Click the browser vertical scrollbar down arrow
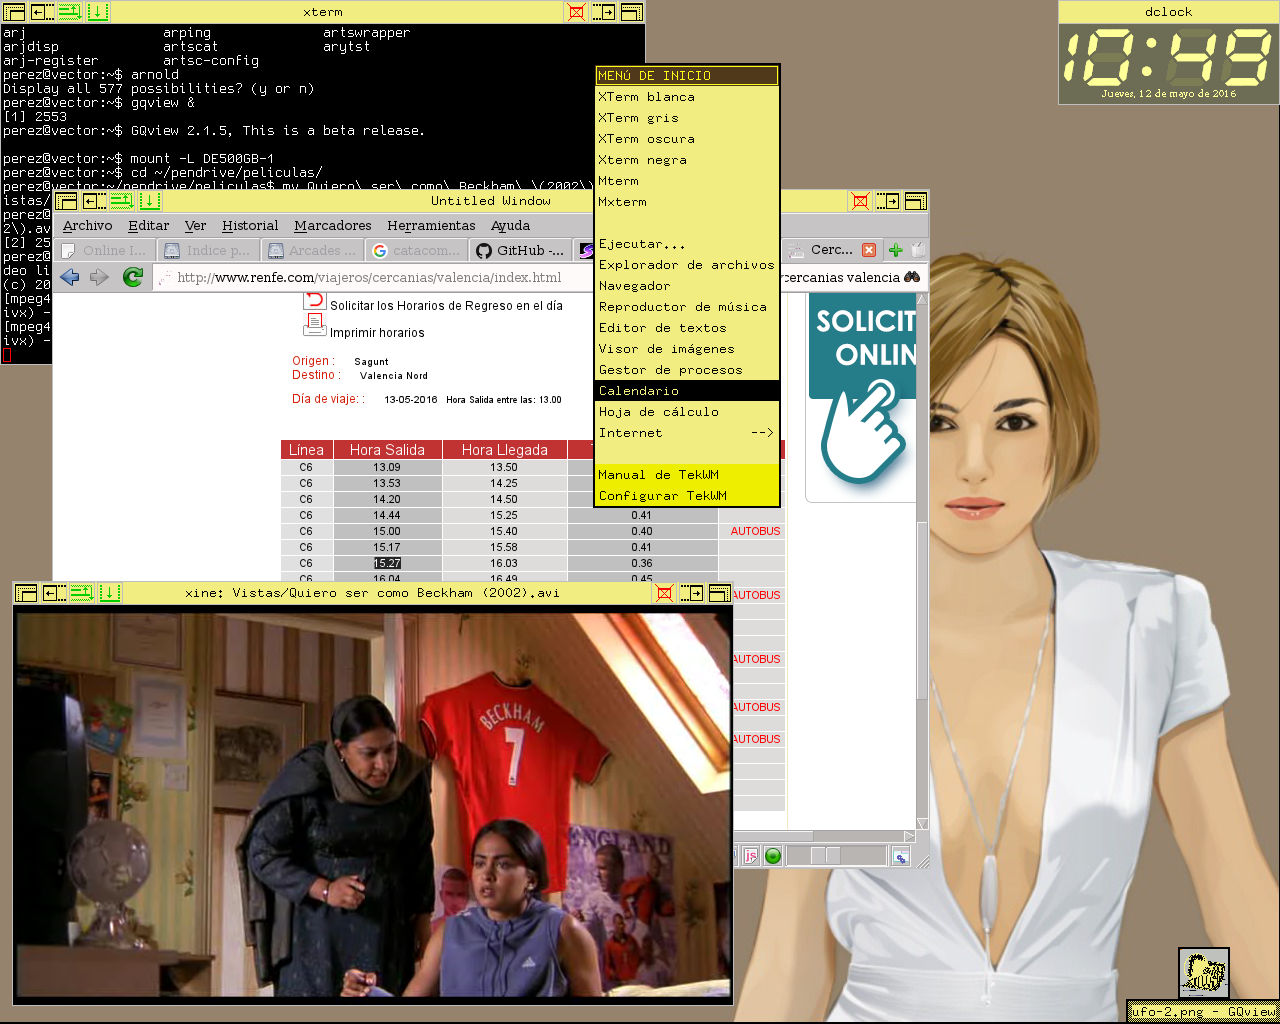Viewport: 1280px width, 1024px height. point(922,824)
